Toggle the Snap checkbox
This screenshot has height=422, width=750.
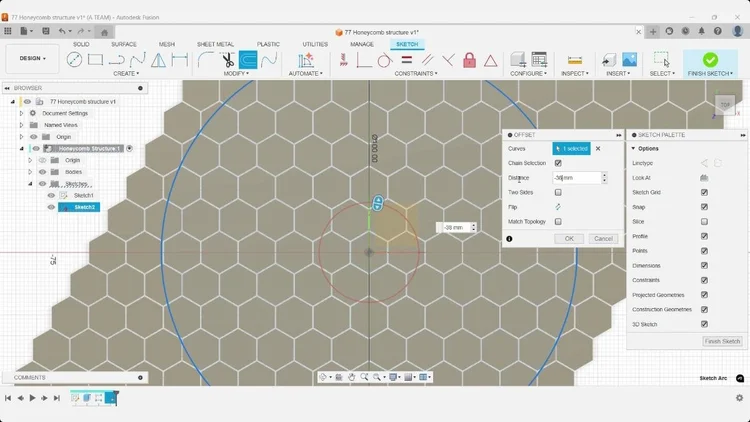click(704, 207)
